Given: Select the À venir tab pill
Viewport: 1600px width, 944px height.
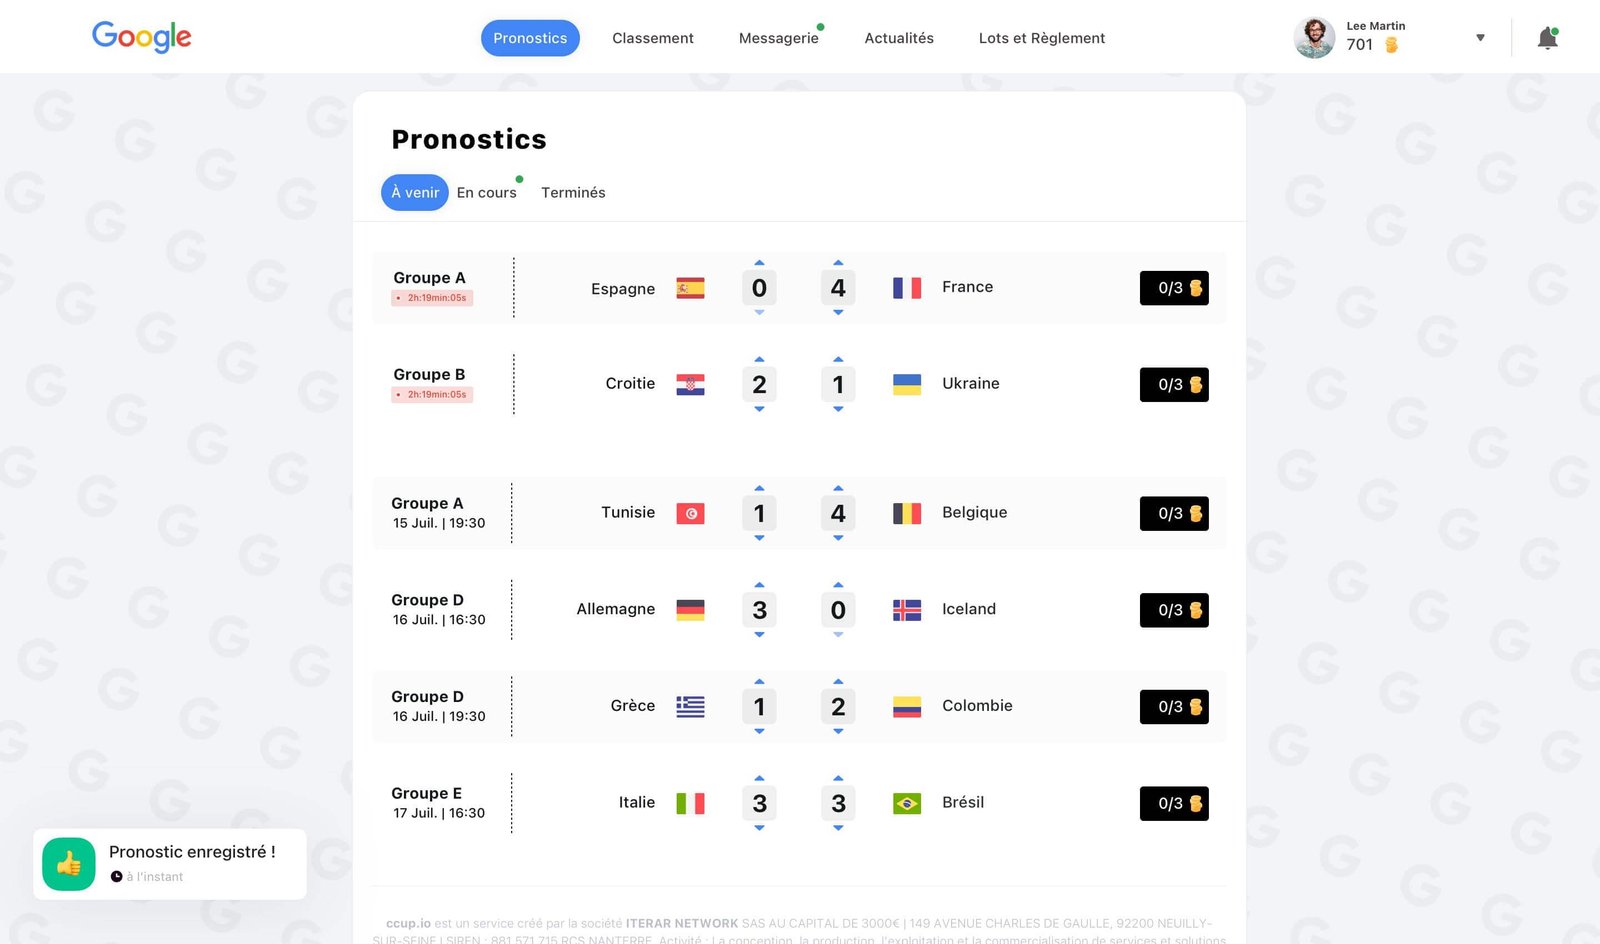Looking at the screenshot, I should 414,192.
